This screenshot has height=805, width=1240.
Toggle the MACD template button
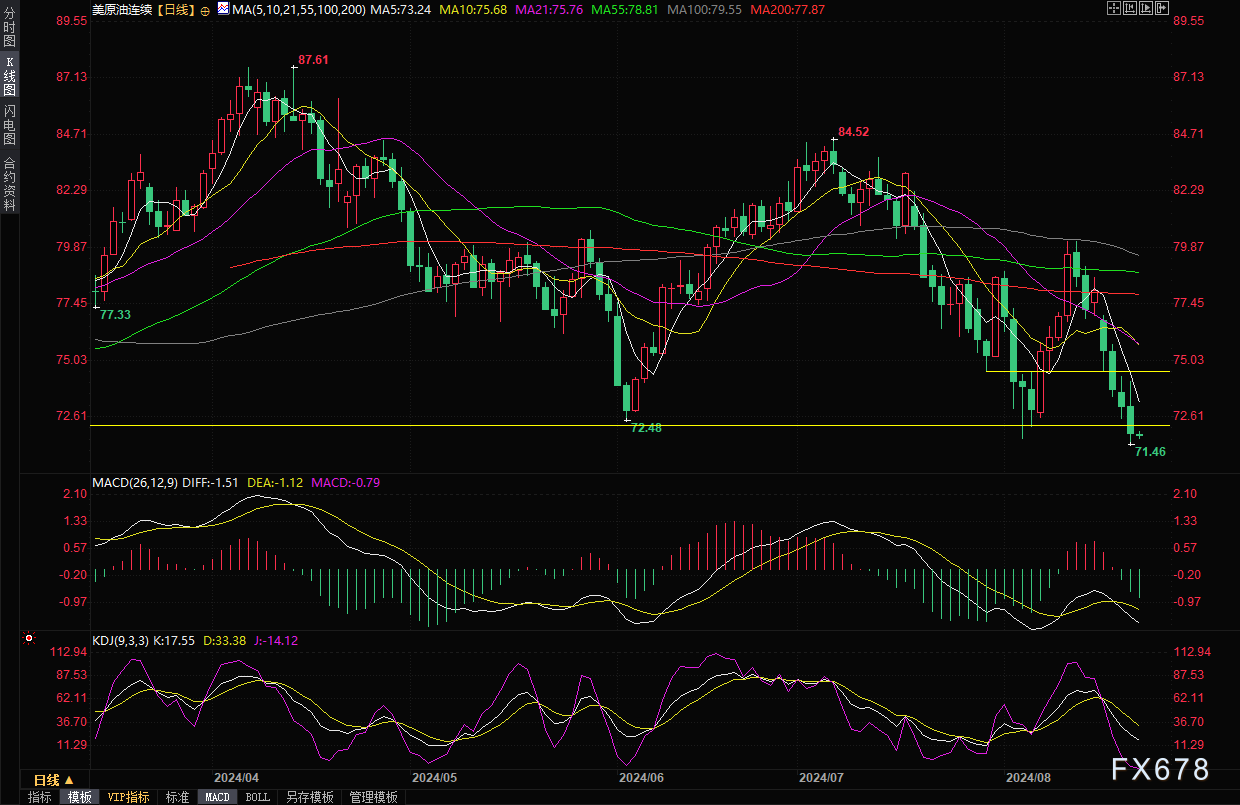[217, 797]
